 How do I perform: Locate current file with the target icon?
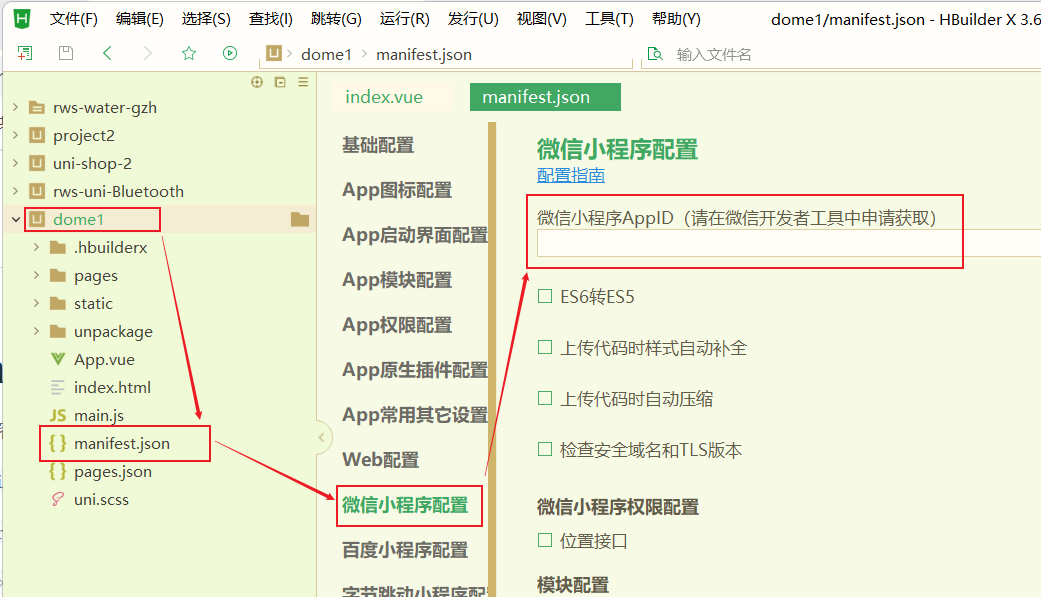[x=257, y=82]
